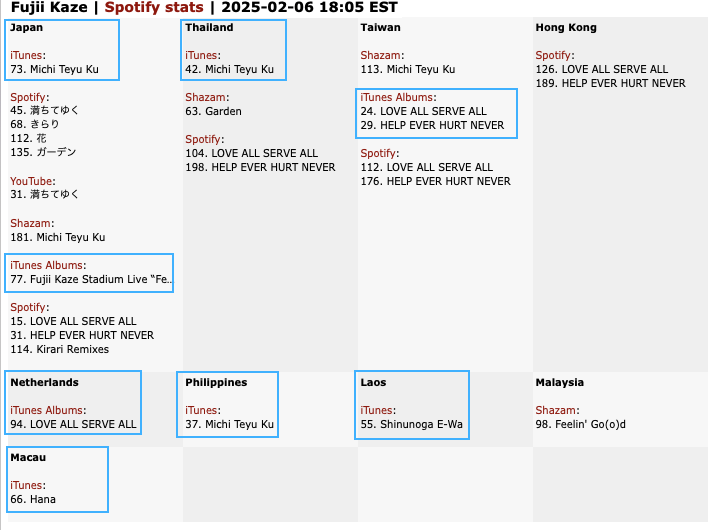Select the 2025-02-06 18:05 EST timestamp
This screenshot has width=709, height=530.
click(x=309, y=7)
